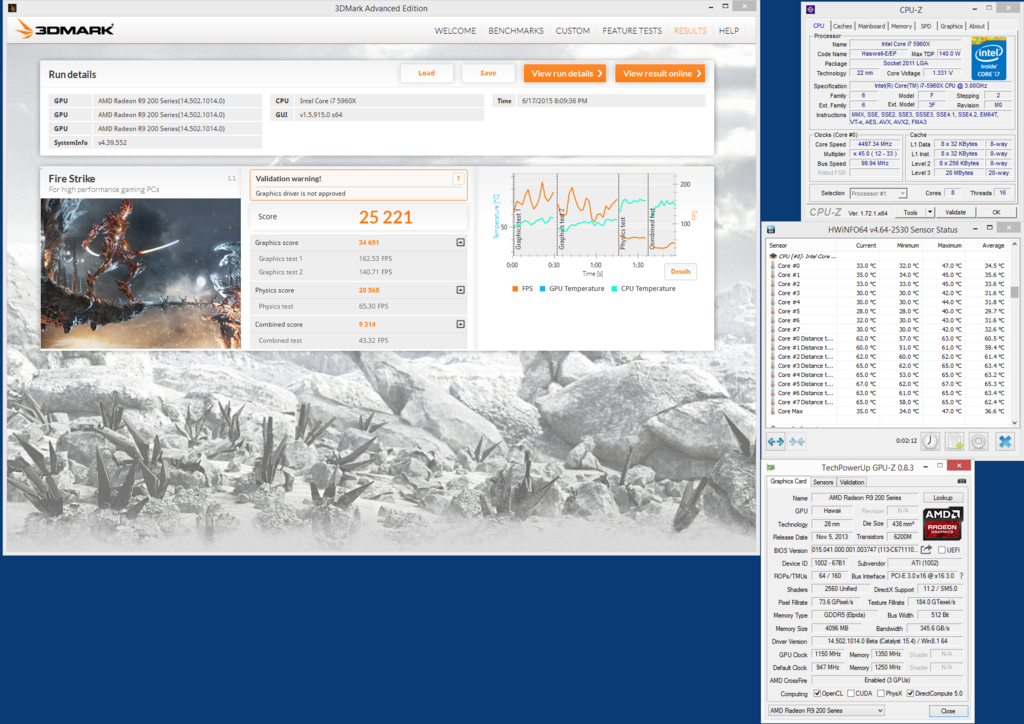Click Lookup button in GPU-Z
Screen dimensions: 1024x724
pyautogui.click(x=942, y=497)
